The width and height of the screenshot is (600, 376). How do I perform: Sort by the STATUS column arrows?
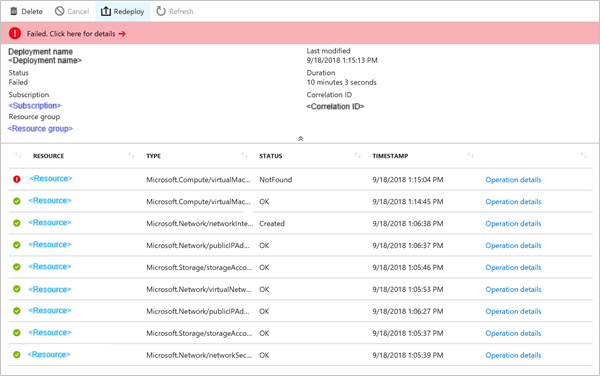pyautogui.click(x=357, y=155)
